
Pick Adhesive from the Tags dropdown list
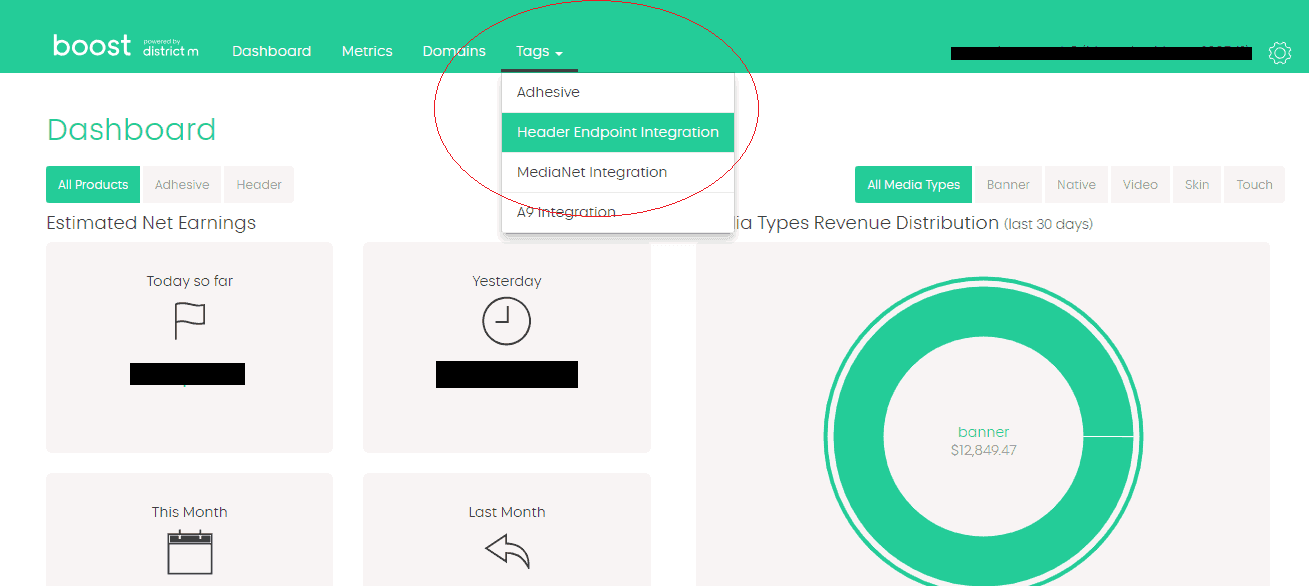pyautogui.click(x=548, y=92)
